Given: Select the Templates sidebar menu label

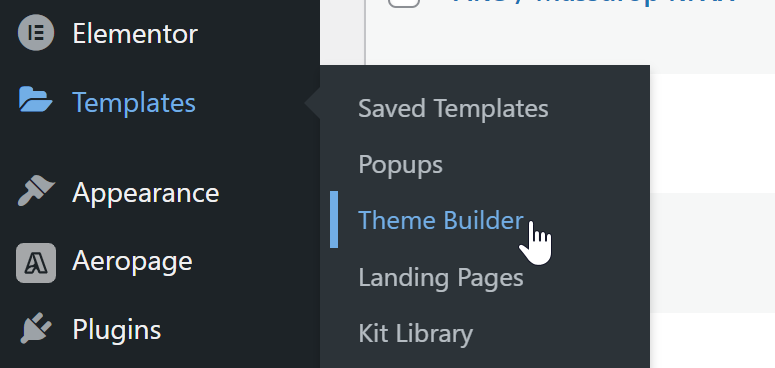Looking at the screenshot, I should [134, 103].
